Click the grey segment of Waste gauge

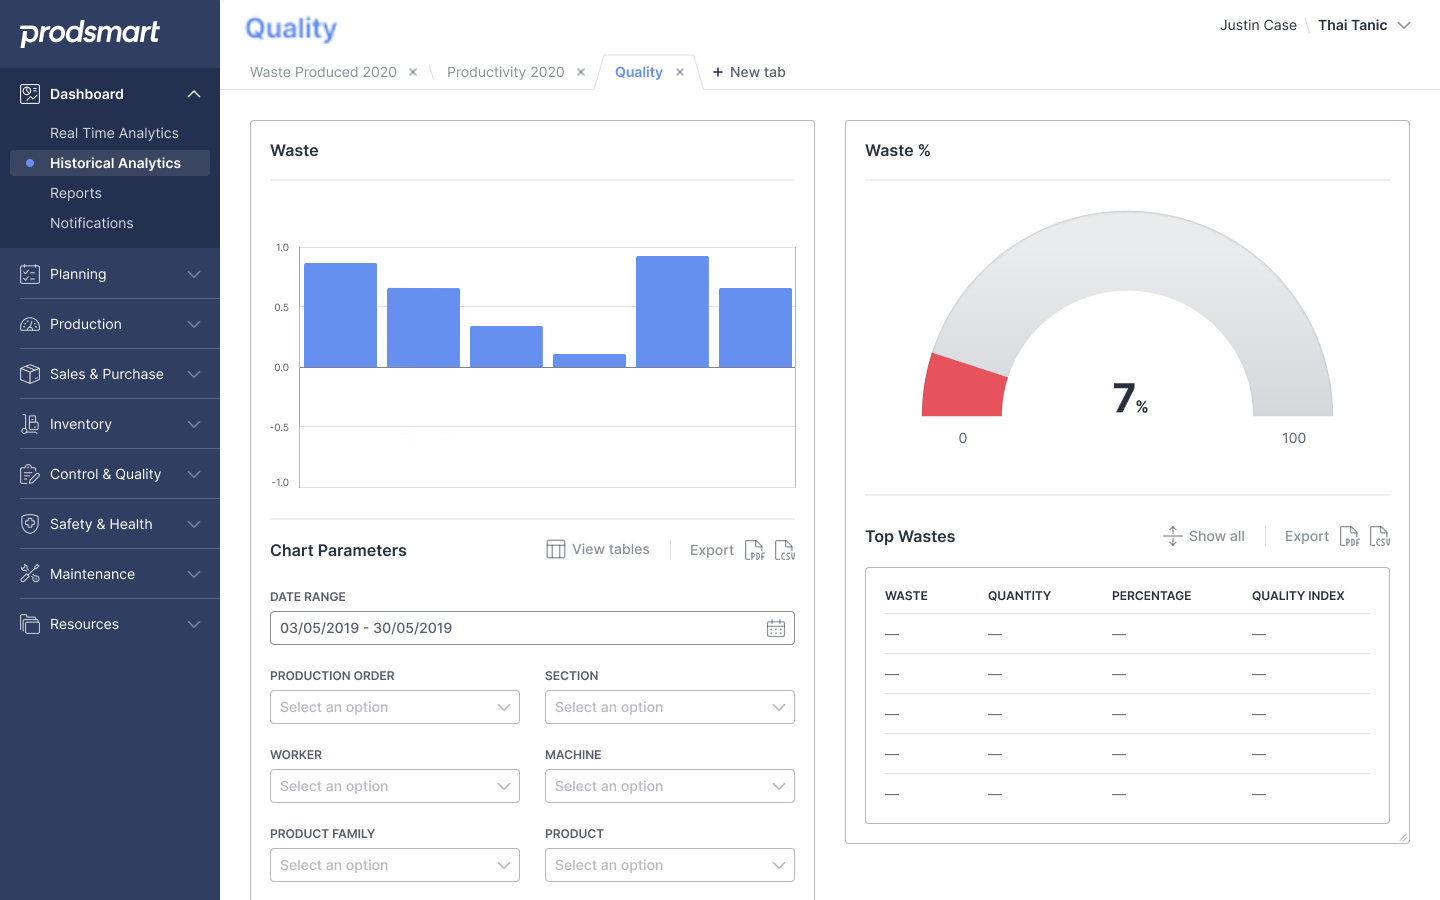[1127, 250]
